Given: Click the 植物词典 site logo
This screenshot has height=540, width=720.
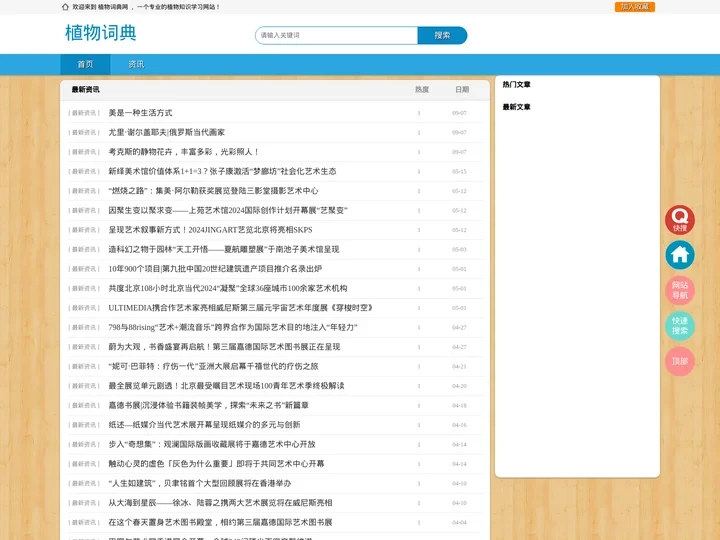Looking at the screenshot, I should (101, 33).
